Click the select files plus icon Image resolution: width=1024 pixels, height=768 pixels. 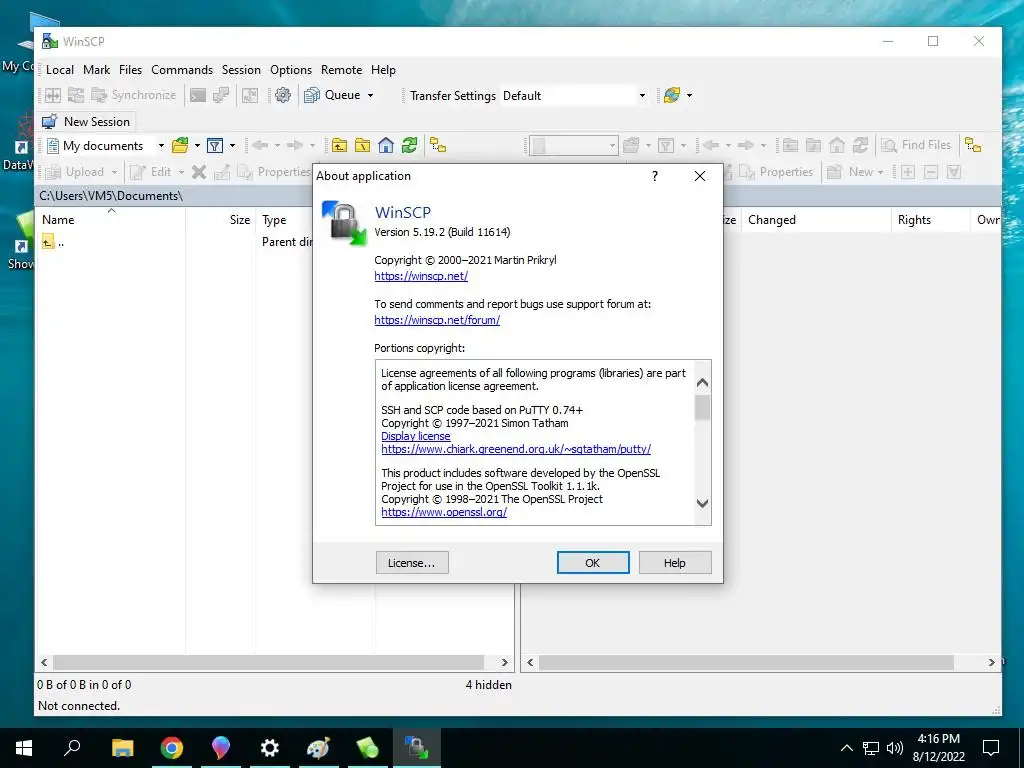[908, 172]
